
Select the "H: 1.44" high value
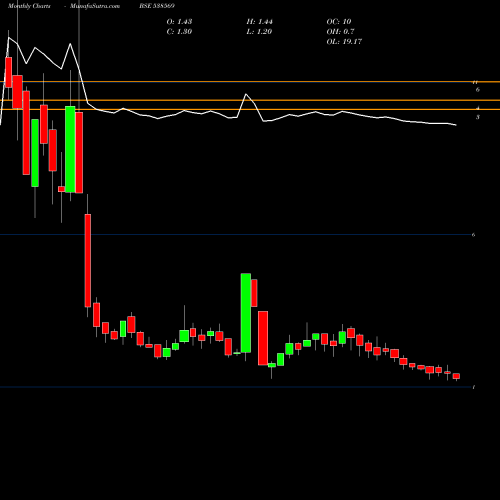pyautogui.click(x=260, y=22)
